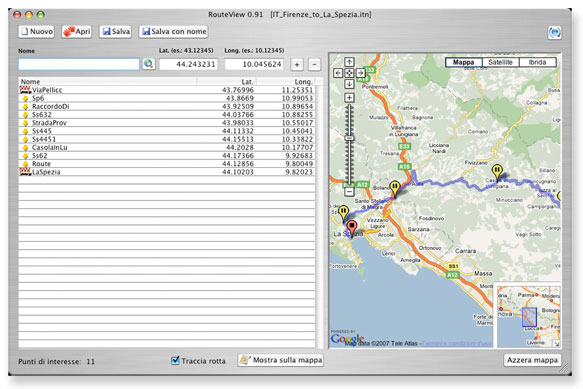Click the yellow marker near Bolano

(x=395, y=189)
